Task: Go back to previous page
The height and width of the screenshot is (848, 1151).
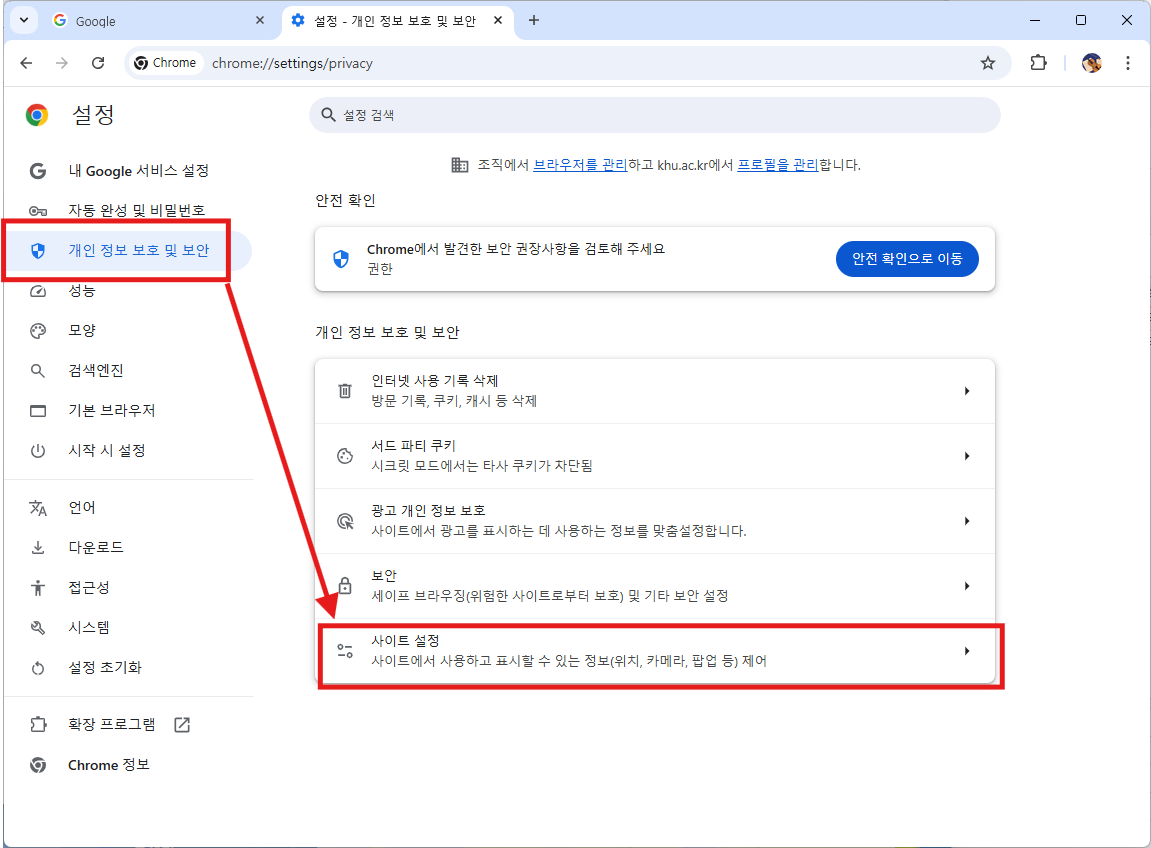Action: coord(27,63)
